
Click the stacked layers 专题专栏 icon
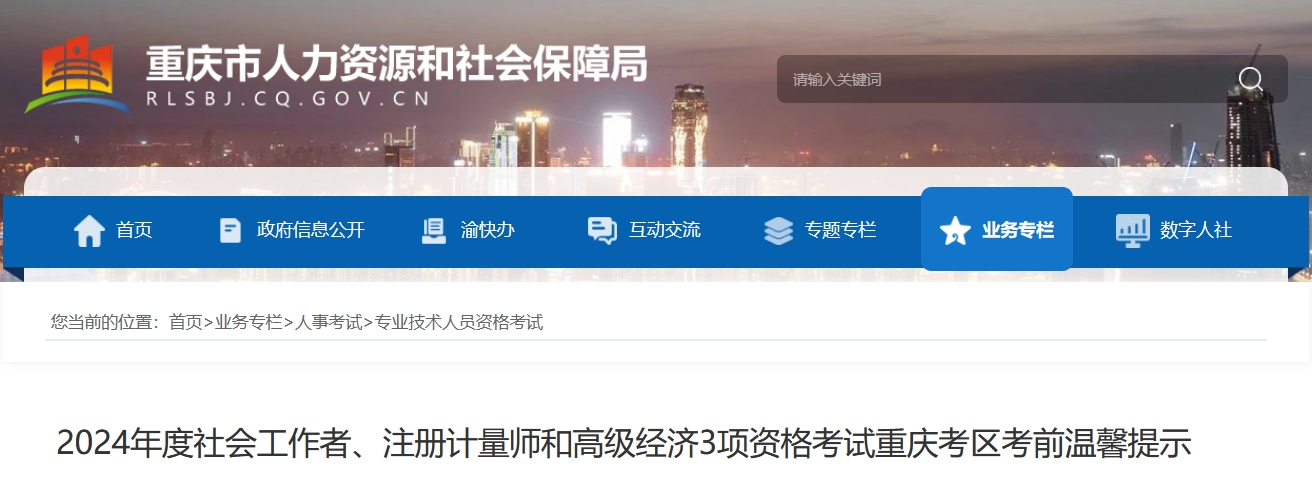pyautogui.click(x=778, y=230)
